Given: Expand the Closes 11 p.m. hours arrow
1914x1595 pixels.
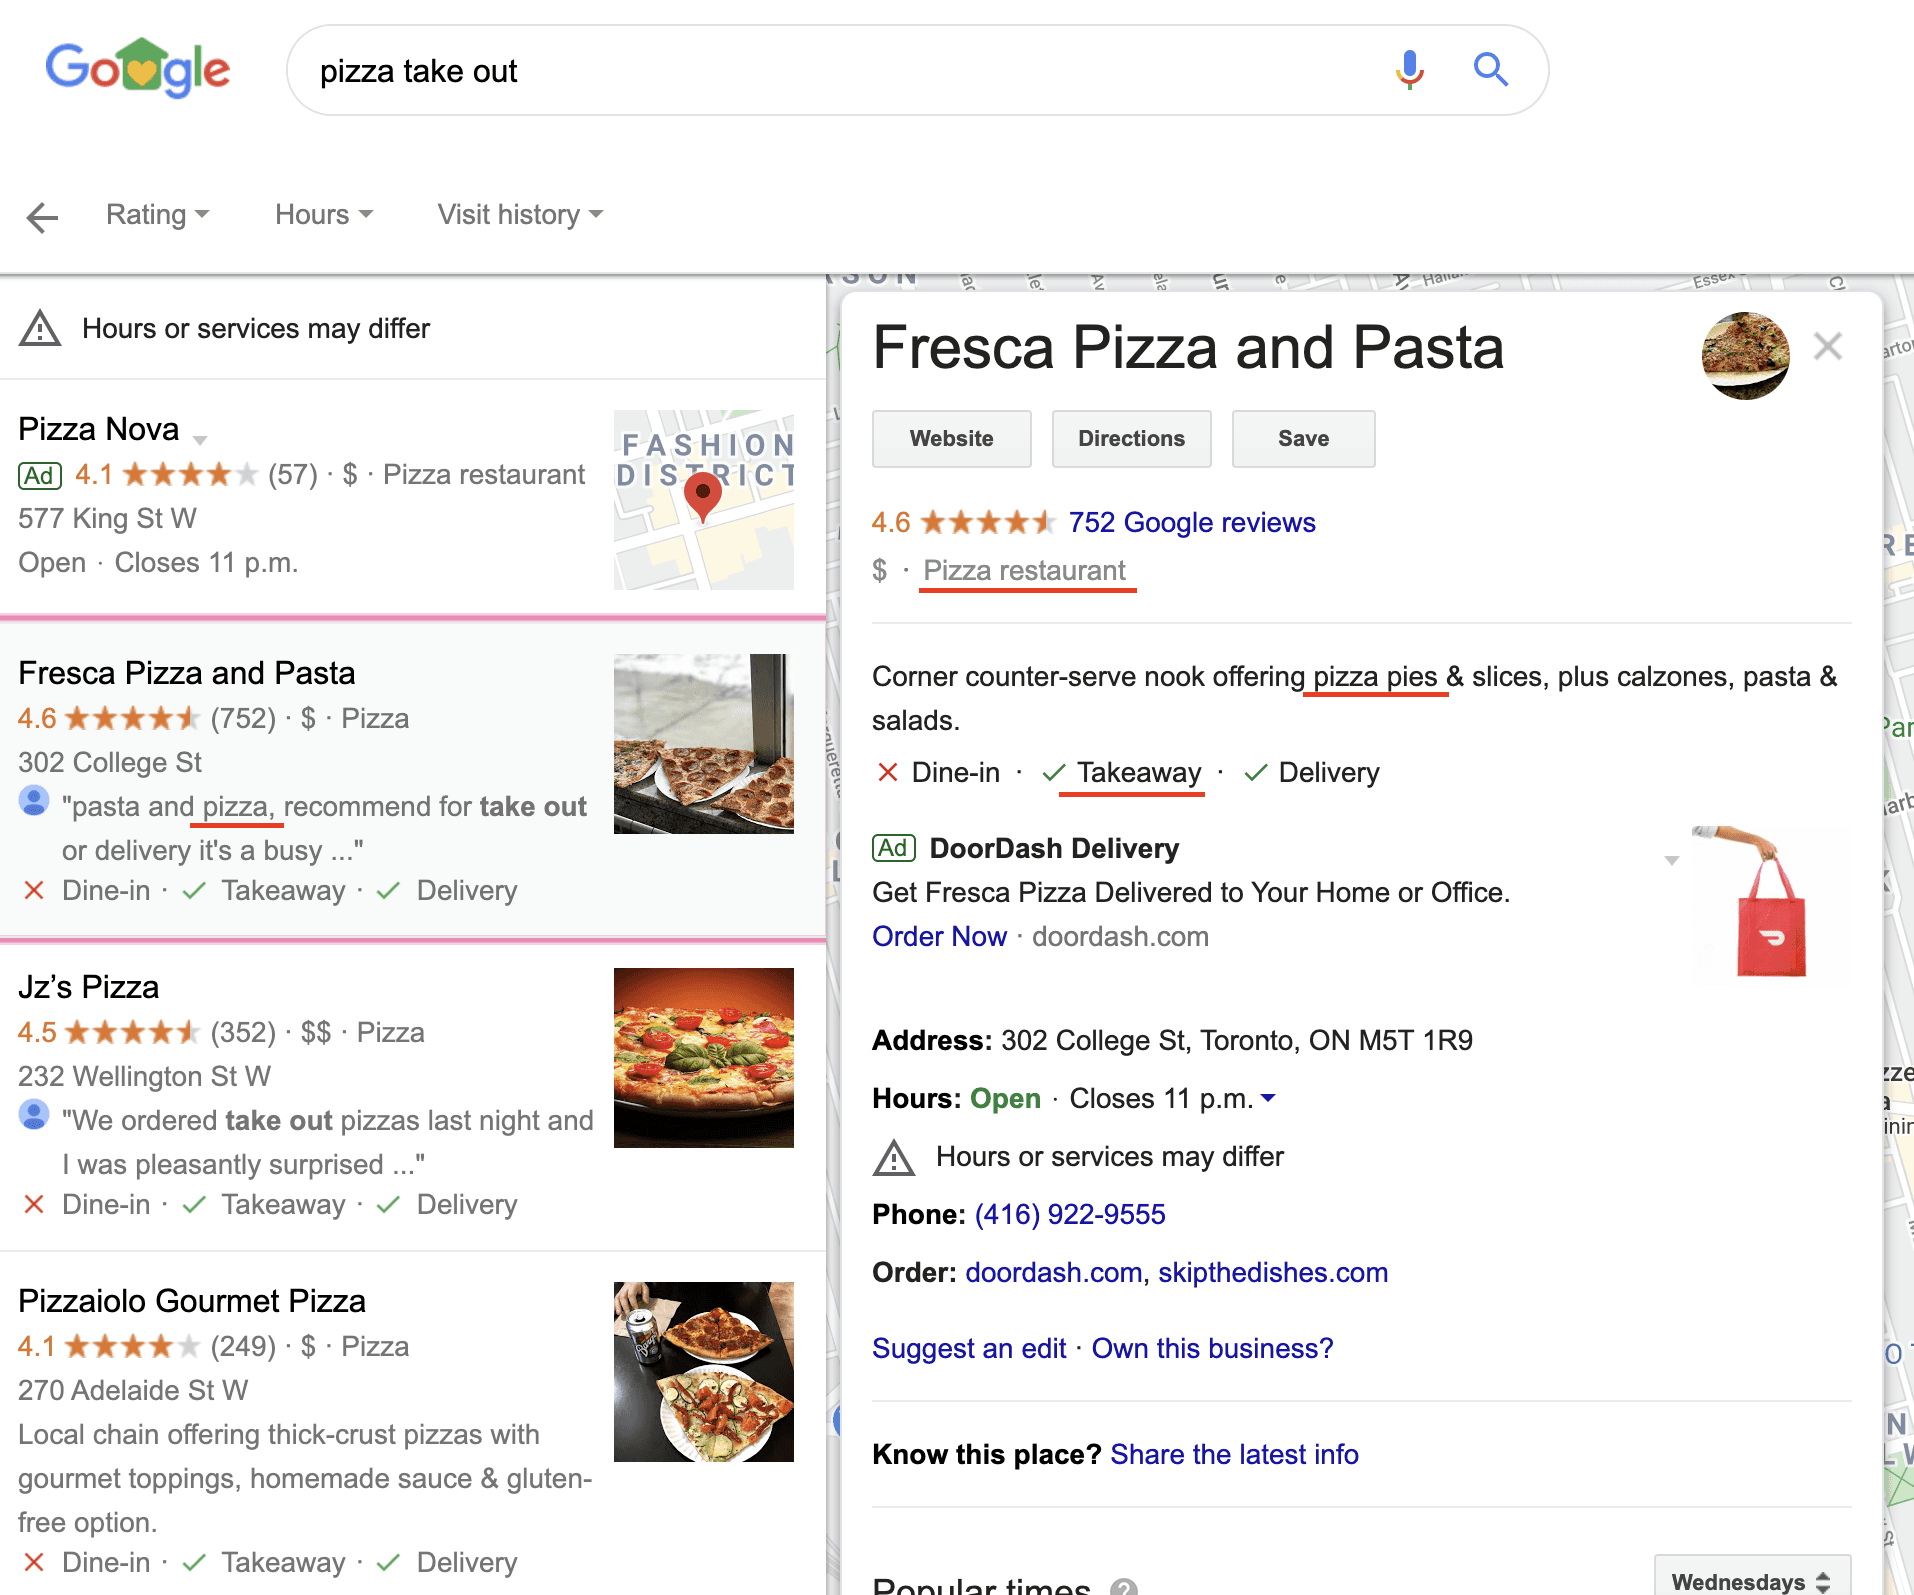Looking at the screenshot, I should [1268, 1098].
